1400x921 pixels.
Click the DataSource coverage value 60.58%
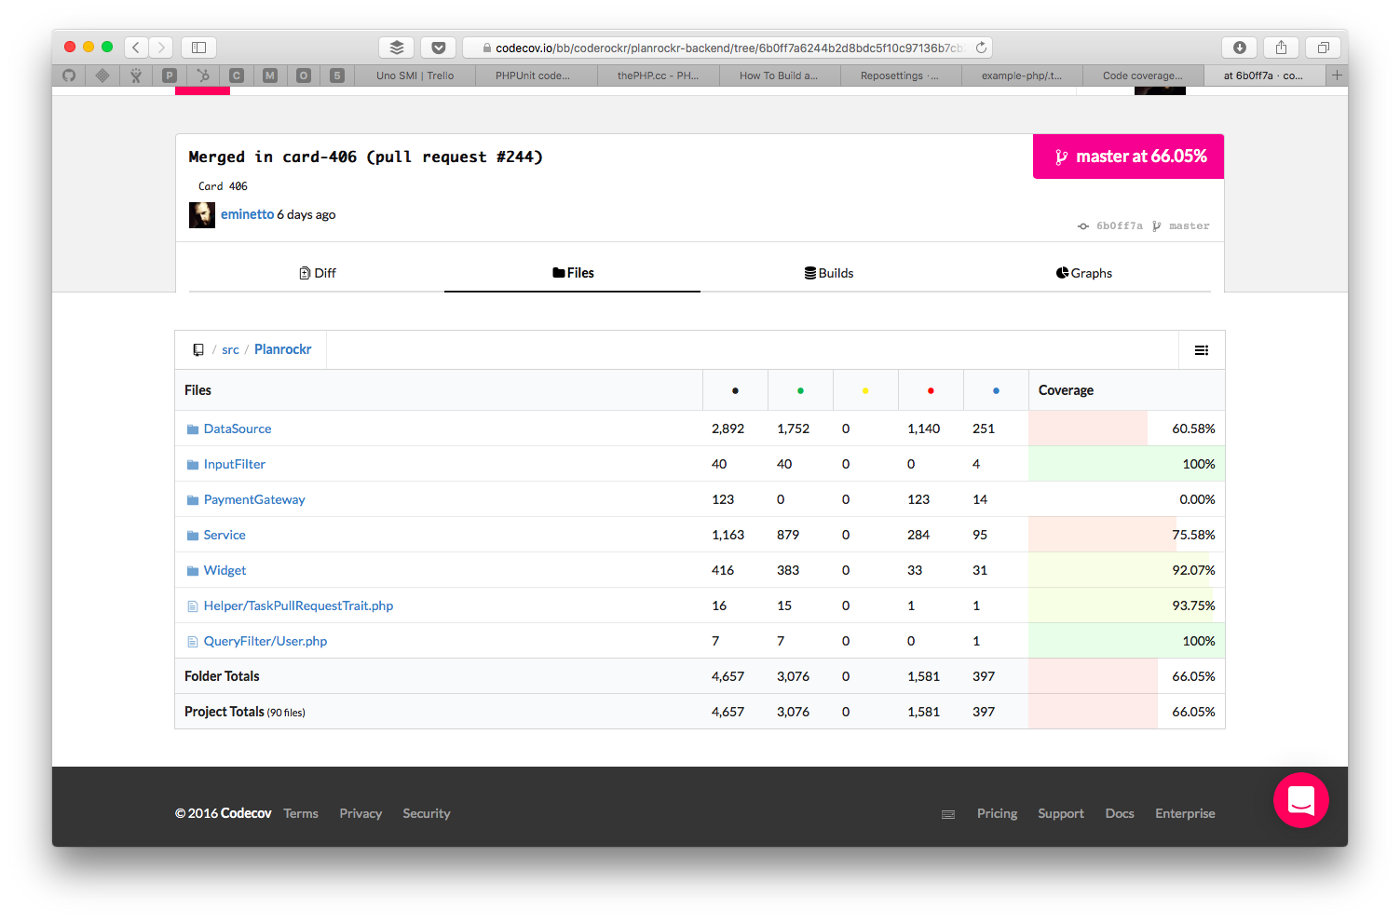1194,429
